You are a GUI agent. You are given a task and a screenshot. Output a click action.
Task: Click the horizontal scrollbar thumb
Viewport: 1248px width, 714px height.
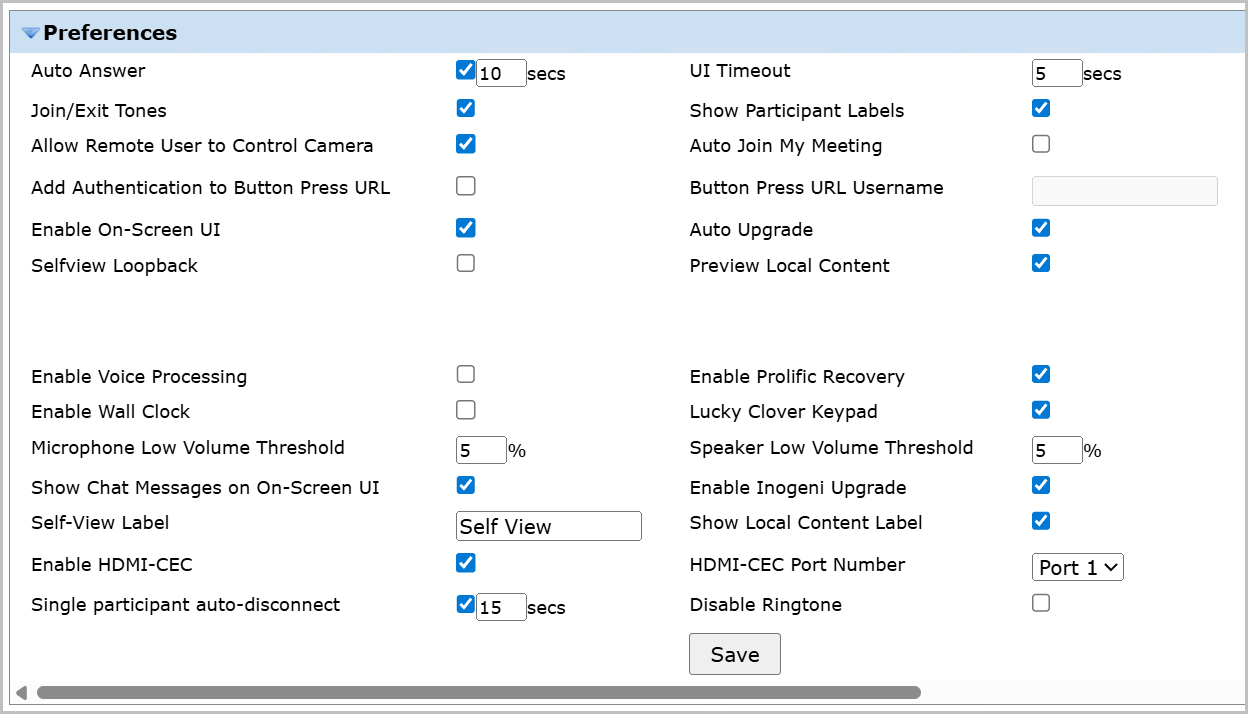478,692
